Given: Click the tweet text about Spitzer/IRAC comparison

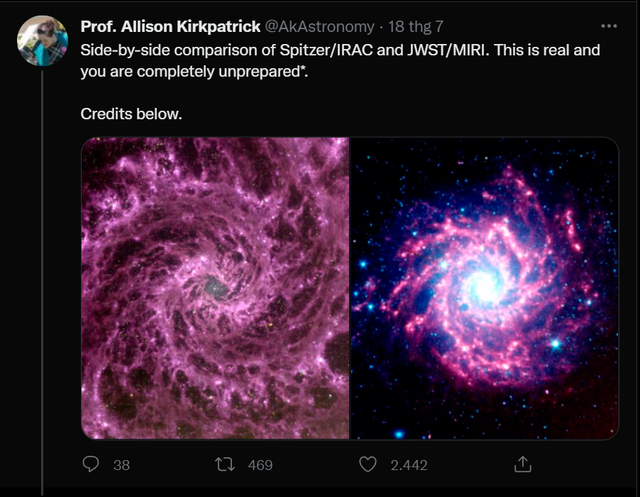Looking at the screenshot, I should 340,61.
